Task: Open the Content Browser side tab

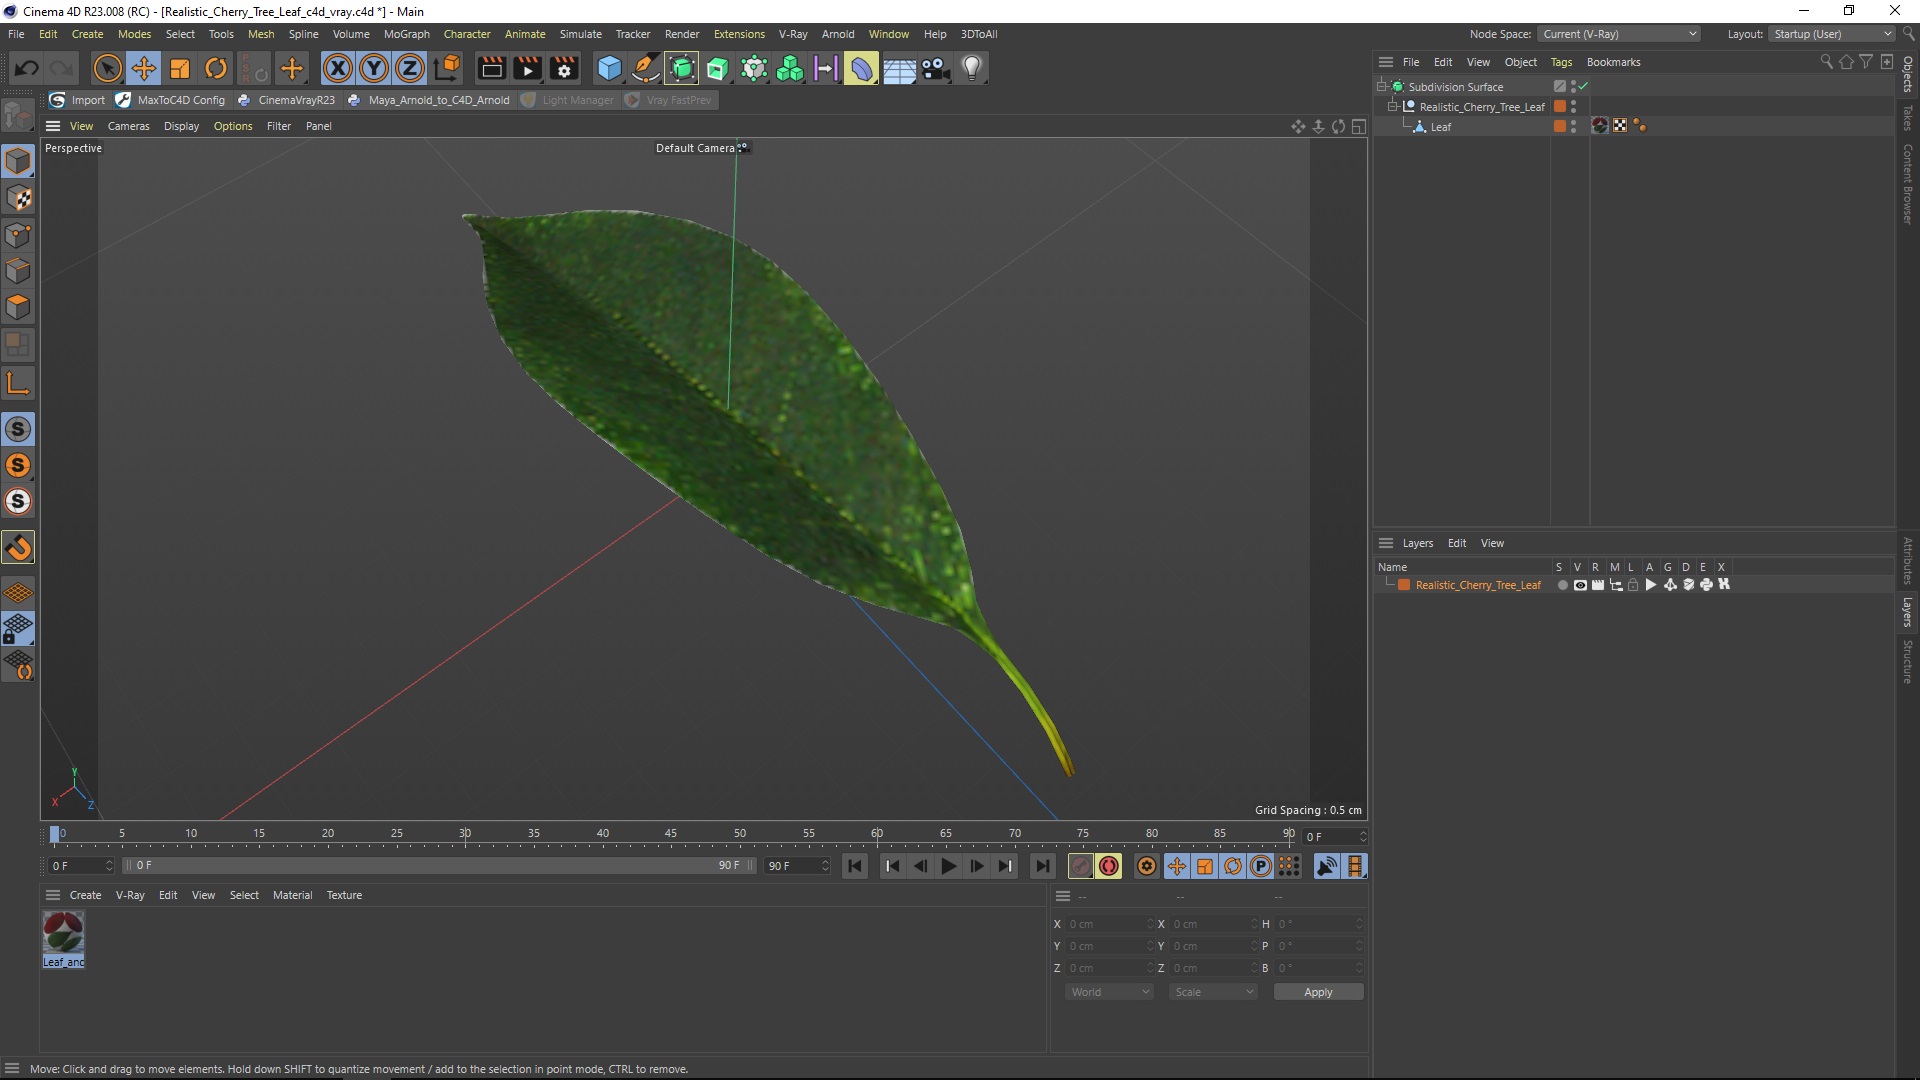Action: click(1907, 183)
